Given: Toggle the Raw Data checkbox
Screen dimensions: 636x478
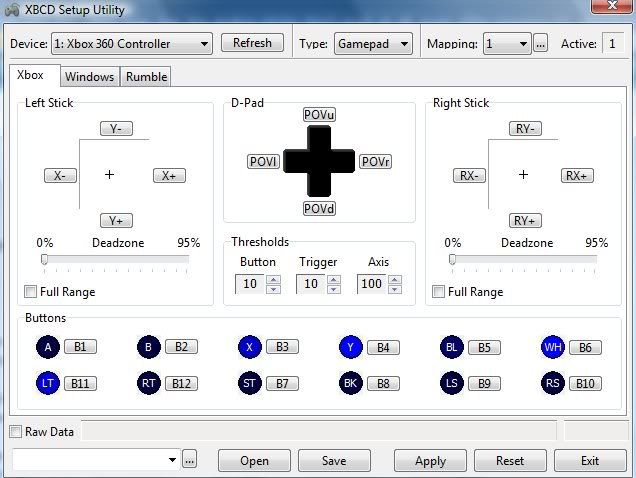Looking at the screenshot, I should coord(15,432).
